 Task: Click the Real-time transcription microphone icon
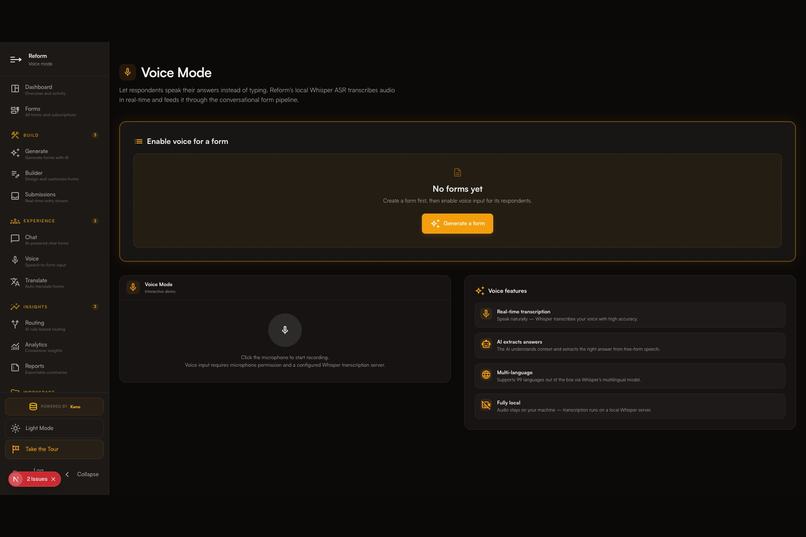[486, 314]
